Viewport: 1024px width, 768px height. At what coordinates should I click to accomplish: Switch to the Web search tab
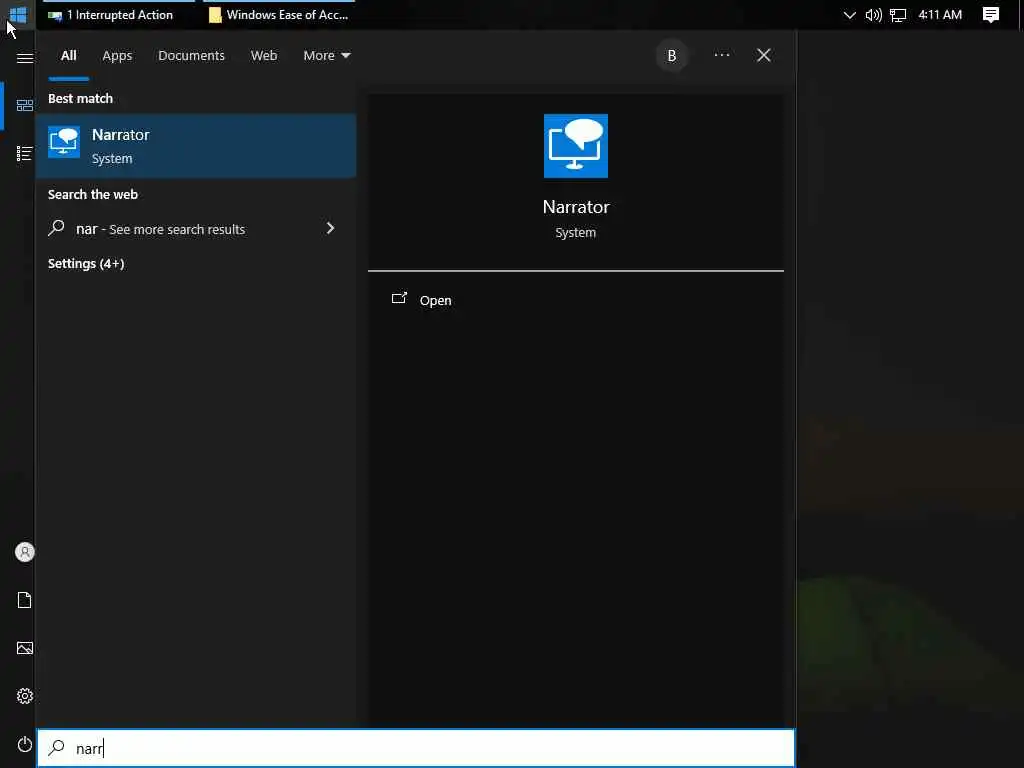[264, 56]
